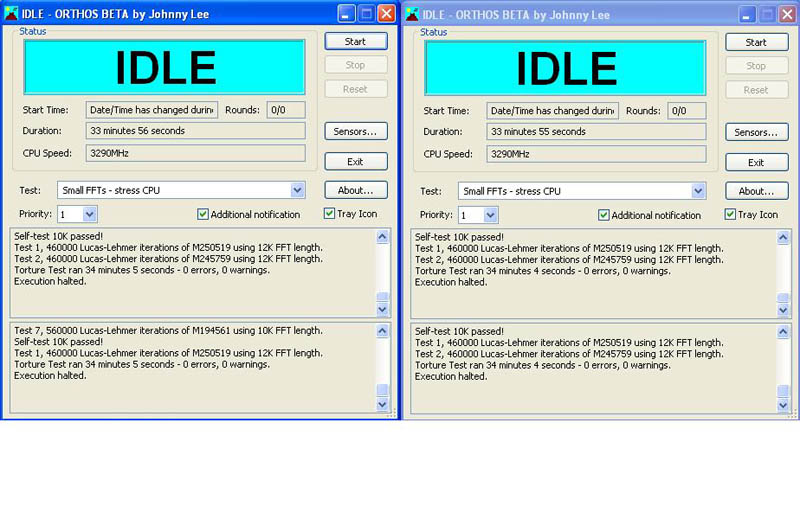Click Duration field reading 33 minutes 55 seconds

(x=596, y=132)
